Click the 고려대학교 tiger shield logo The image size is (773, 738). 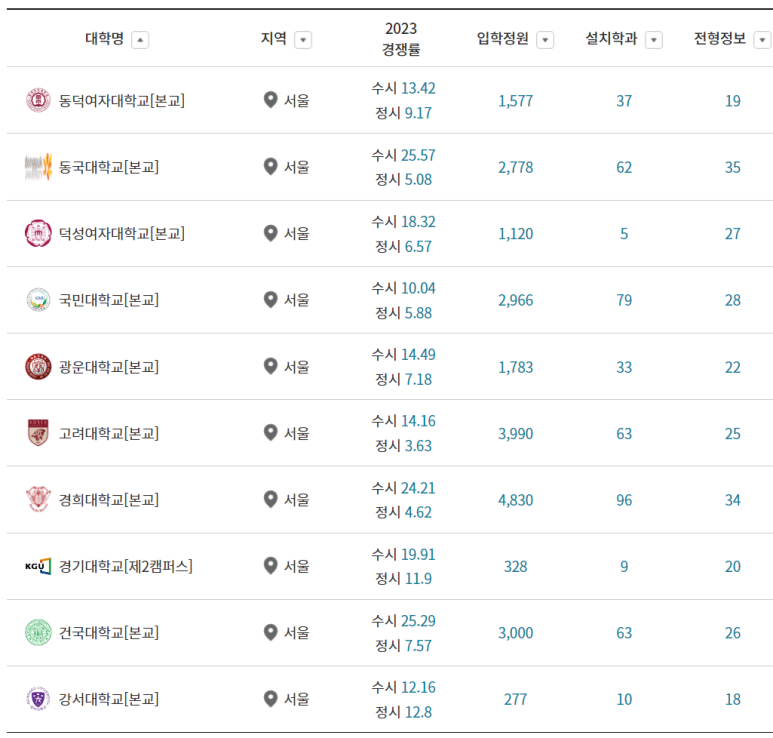38,433
